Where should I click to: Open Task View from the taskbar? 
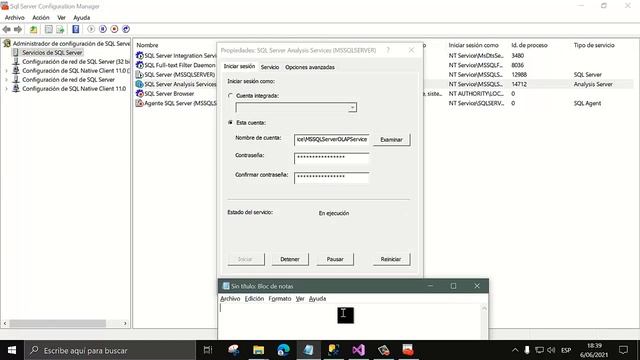pyautogui.click(x=208, y=350)
